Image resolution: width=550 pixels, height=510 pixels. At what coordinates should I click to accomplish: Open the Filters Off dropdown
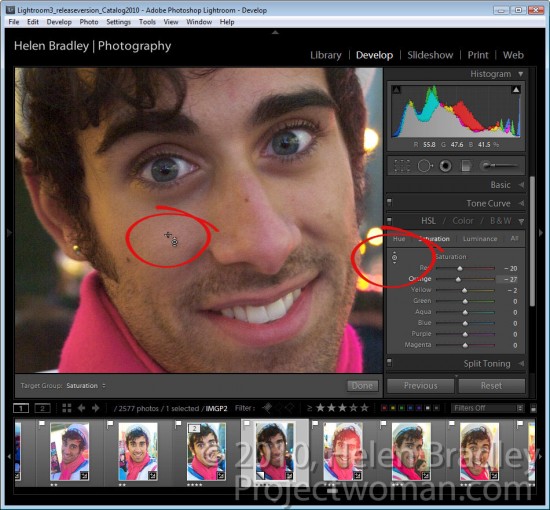[488, 408]
